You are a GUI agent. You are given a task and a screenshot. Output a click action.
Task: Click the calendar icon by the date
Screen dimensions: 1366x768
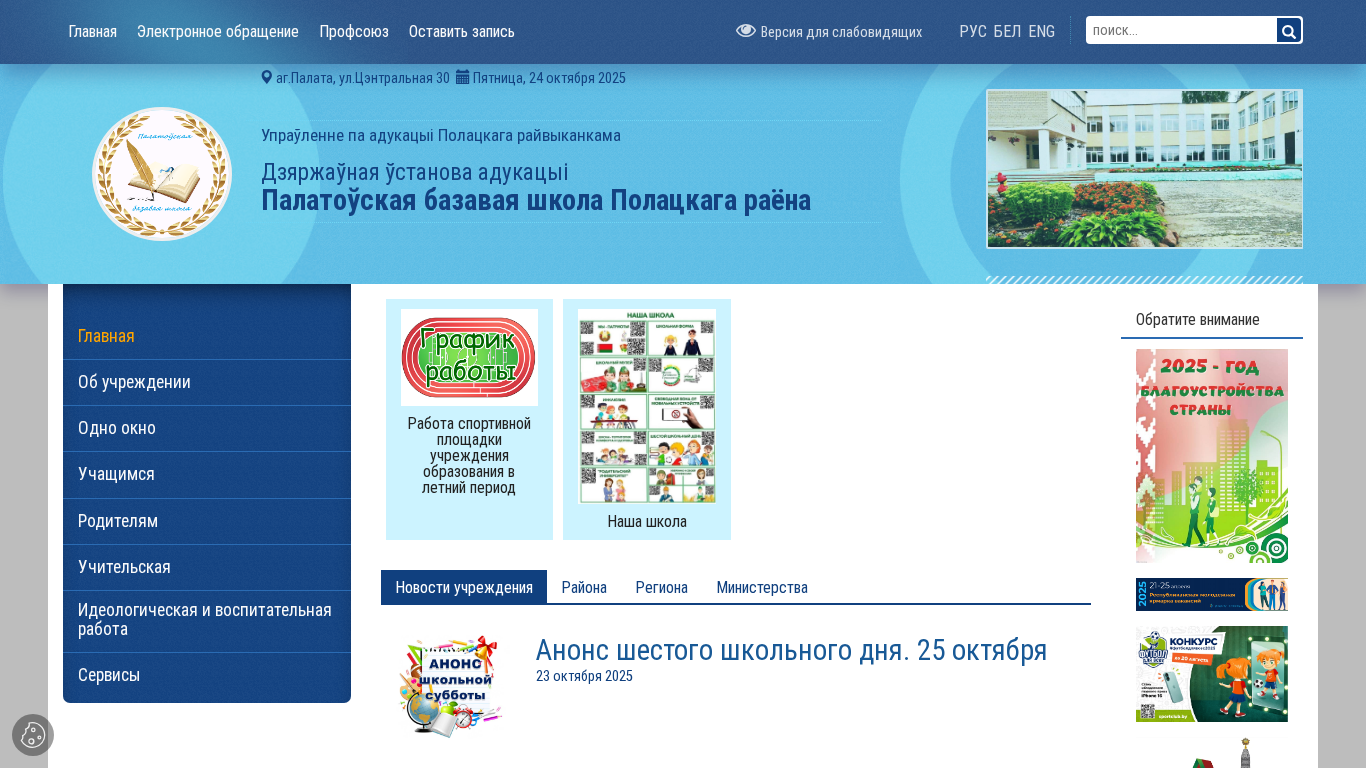tap(462, 77)
